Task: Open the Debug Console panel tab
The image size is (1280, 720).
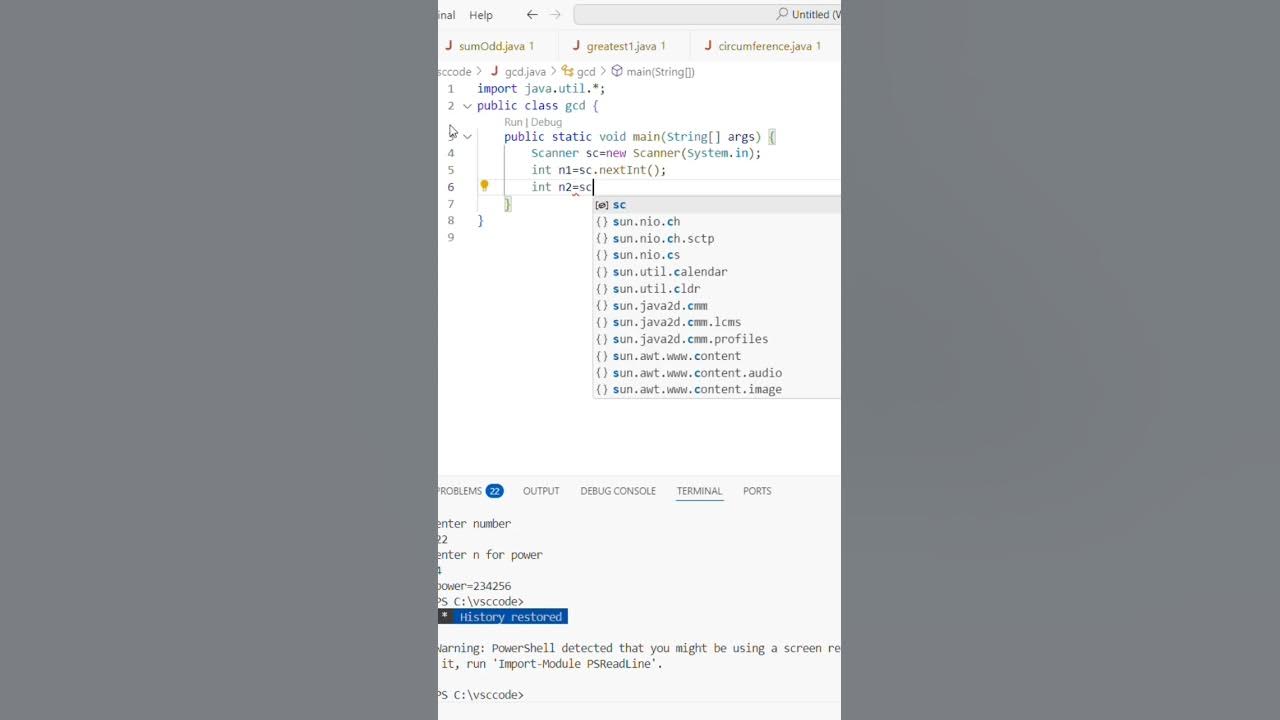Action: [618, 491]
